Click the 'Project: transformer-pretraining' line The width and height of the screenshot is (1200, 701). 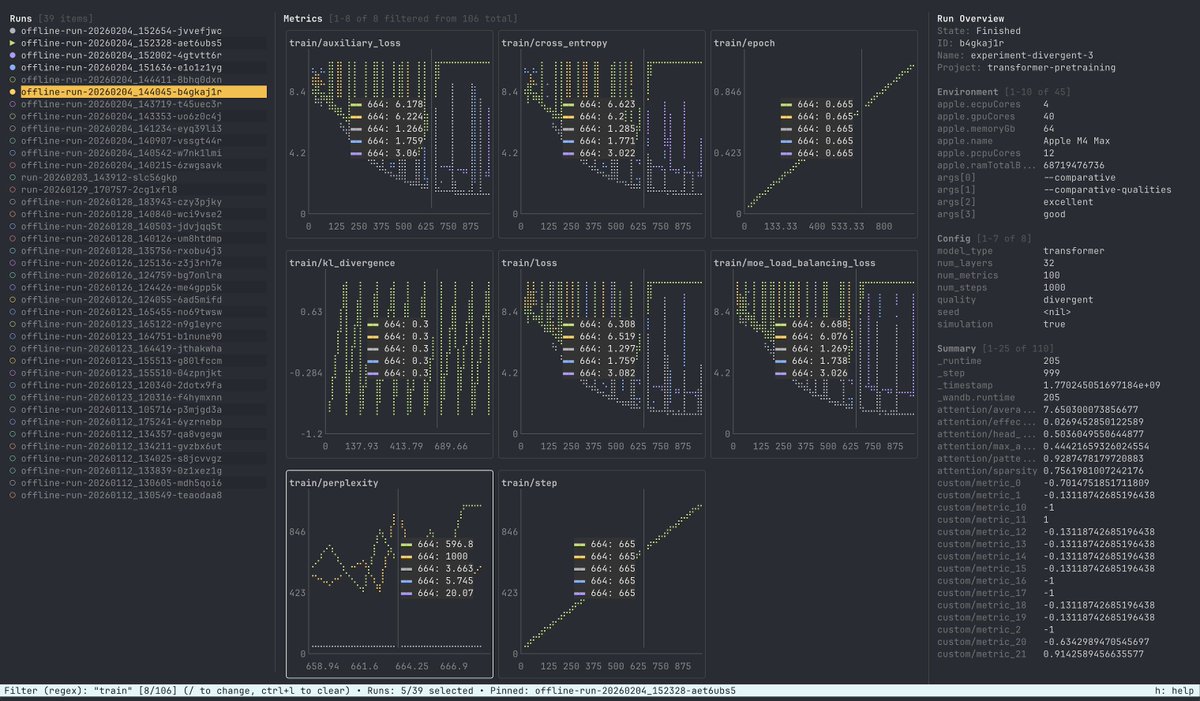[x=1026, y=67]
